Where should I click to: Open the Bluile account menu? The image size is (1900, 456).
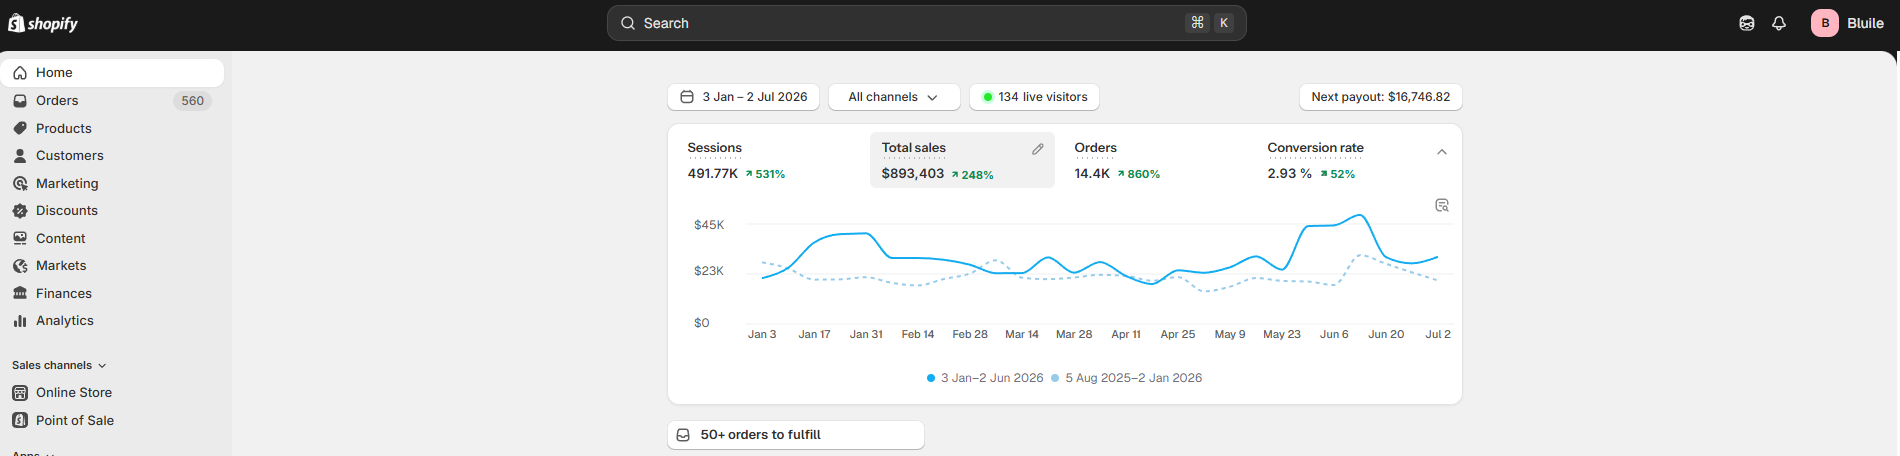click(1848, 23)
